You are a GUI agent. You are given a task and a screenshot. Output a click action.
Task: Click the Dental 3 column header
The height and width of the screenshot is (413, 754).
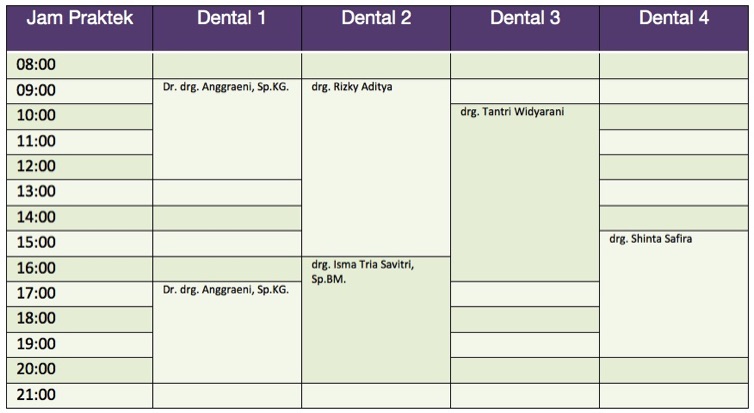(x=525, y=19)
